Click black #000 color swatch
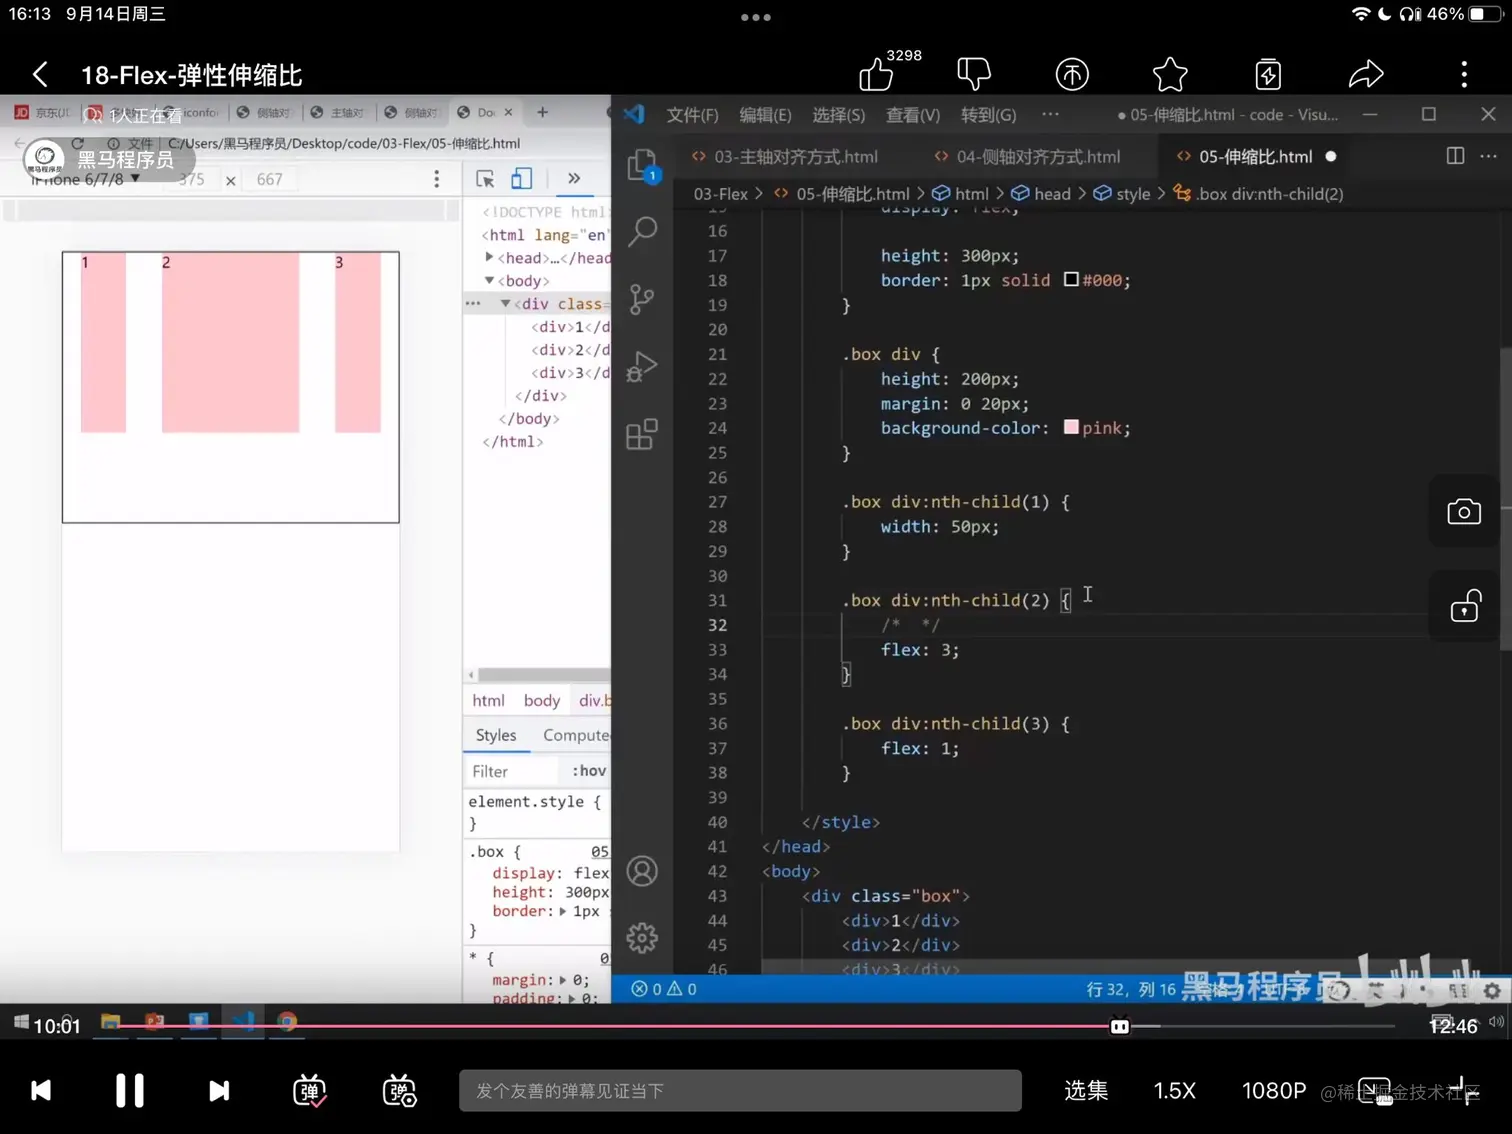Image resolution: width=1512 pixels, height=1134 pixels. click(x=1071, y=279)
